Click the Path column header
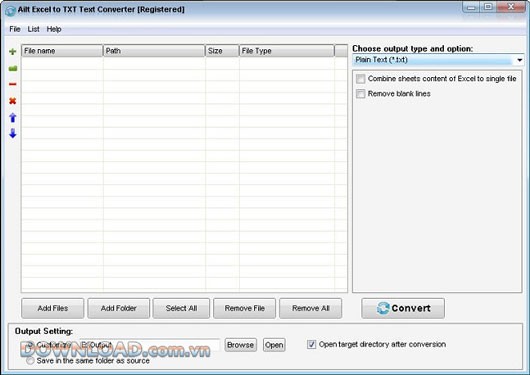 [x=154, y=51]
